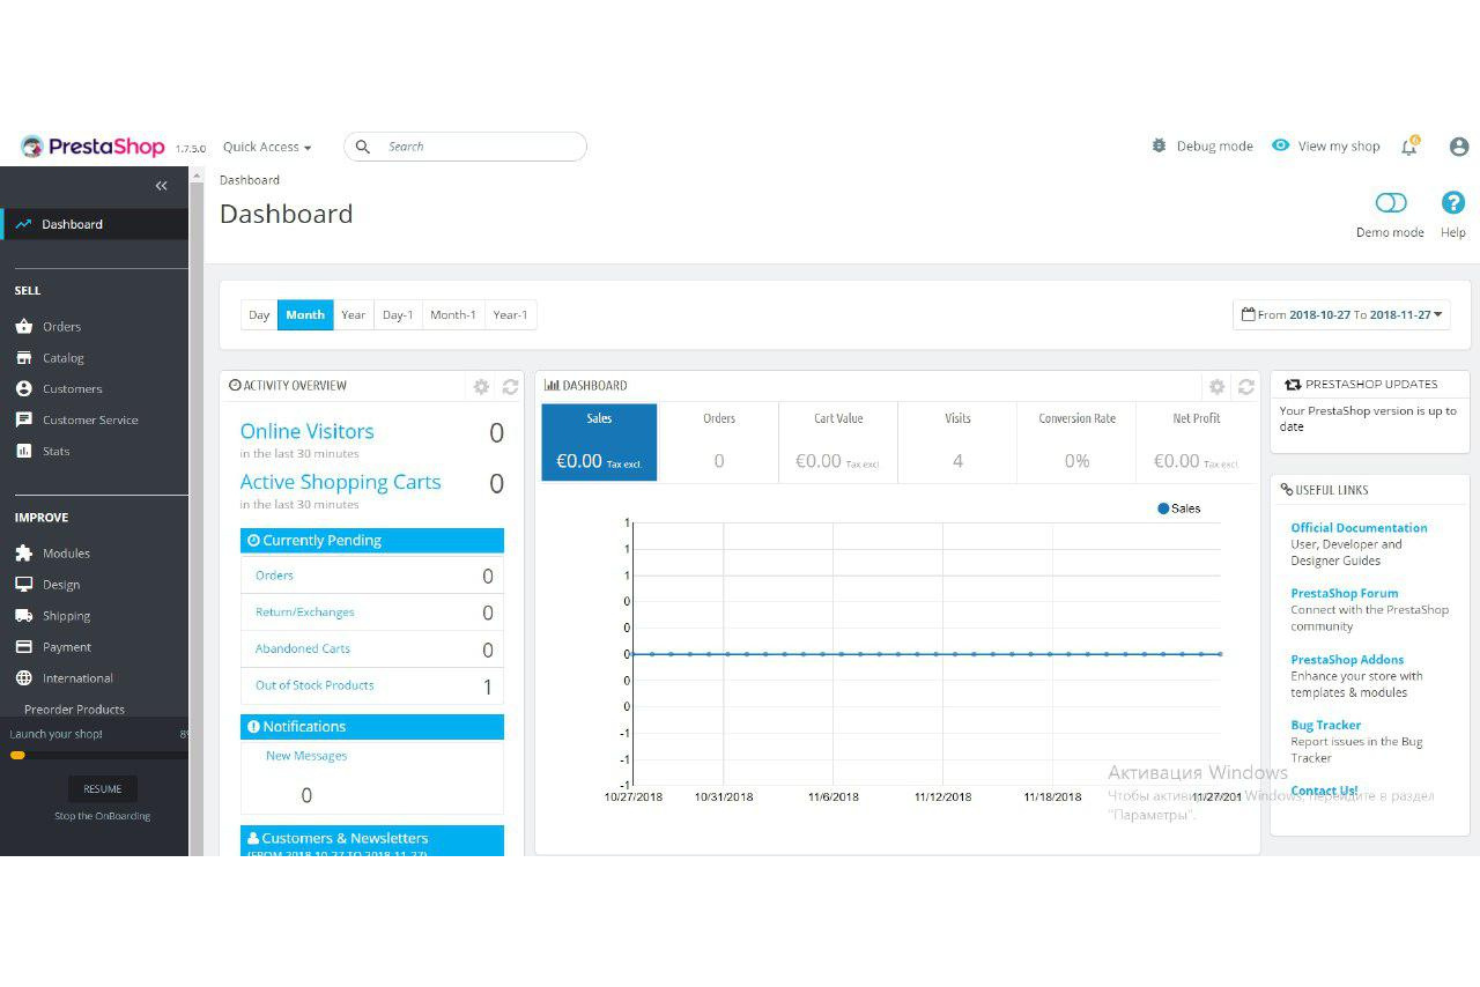Click the International globe icon
The image size is (1480, 987).
pos(24,678)
